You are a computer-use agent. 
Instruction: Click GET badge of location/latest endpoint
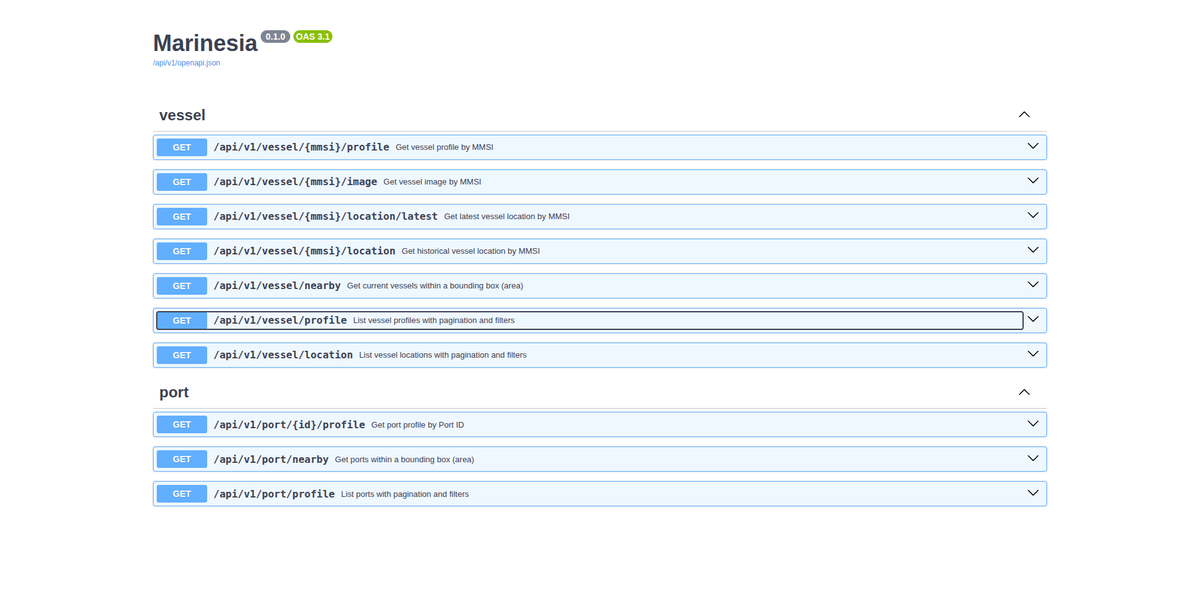pos(182,216)
